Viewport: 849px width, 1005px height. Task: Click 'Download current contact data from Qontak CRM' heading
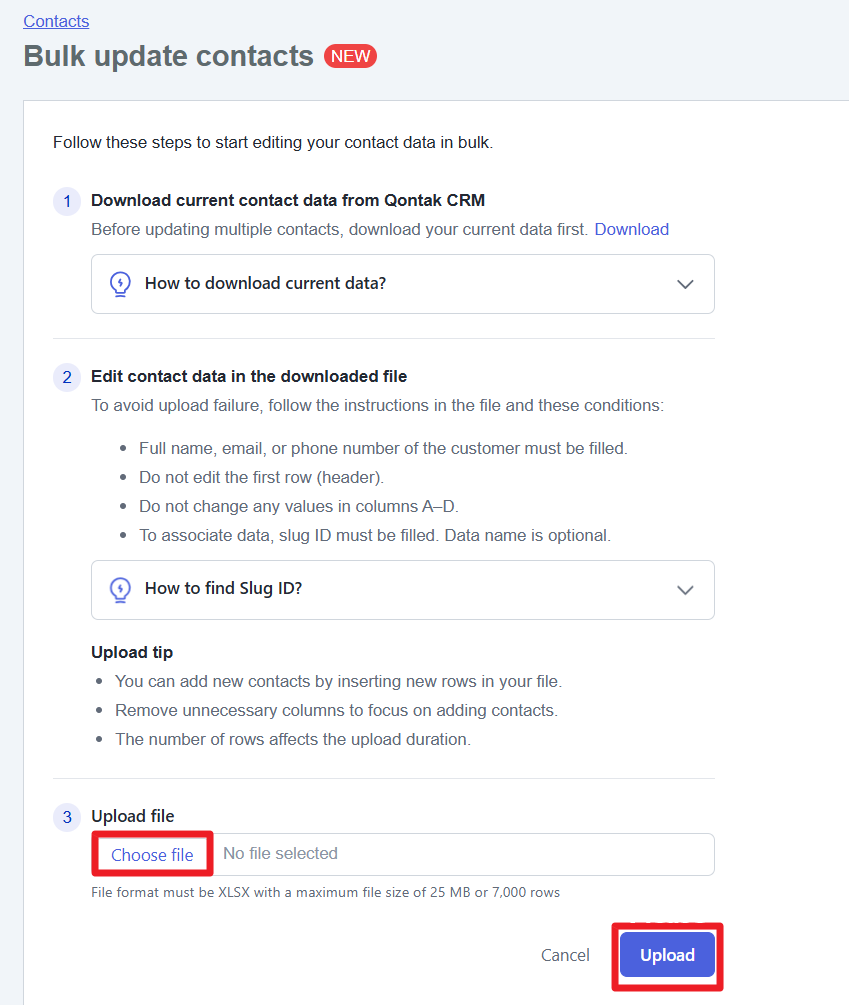288,200
